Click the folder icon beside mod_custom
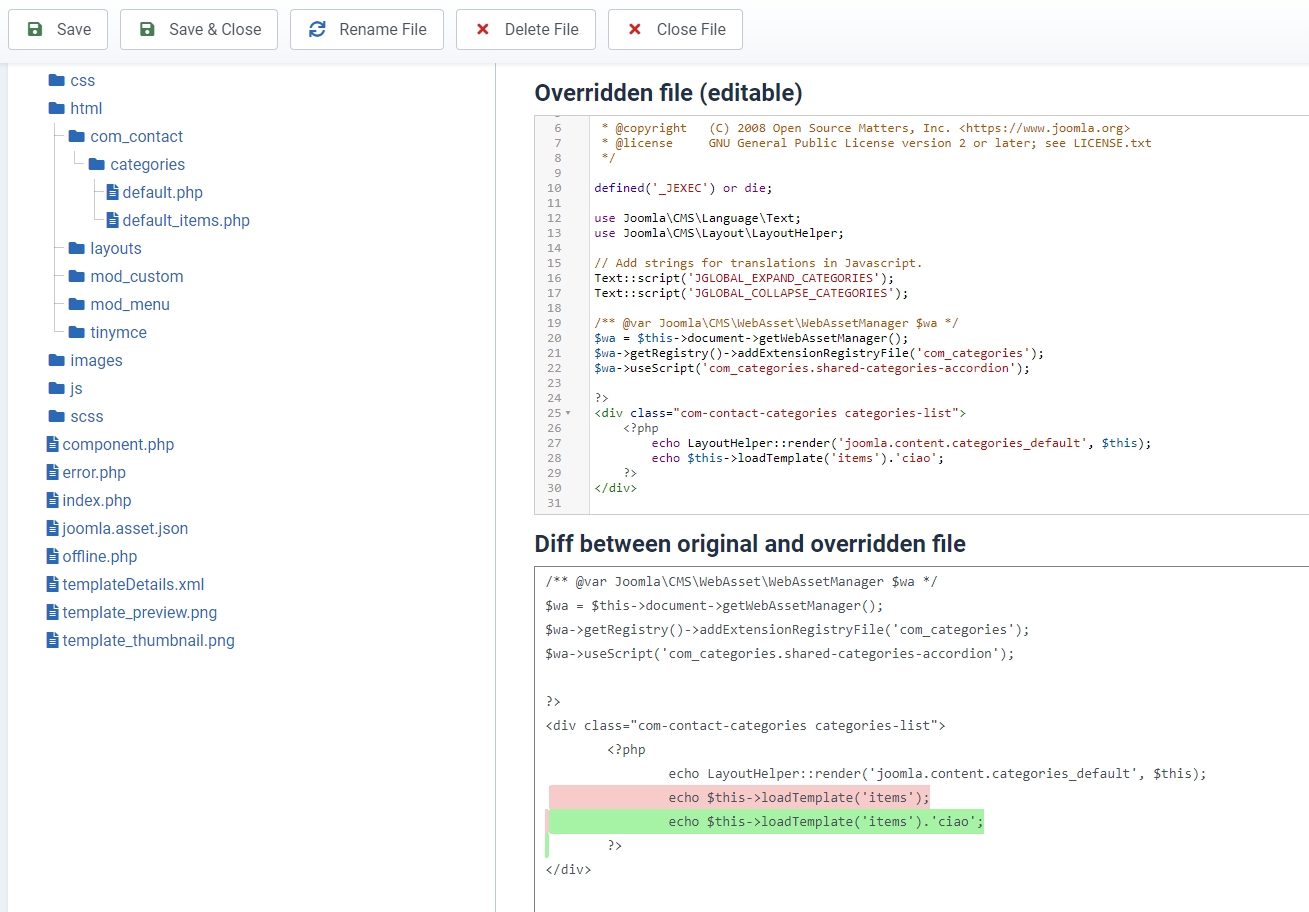 point(76,276)
